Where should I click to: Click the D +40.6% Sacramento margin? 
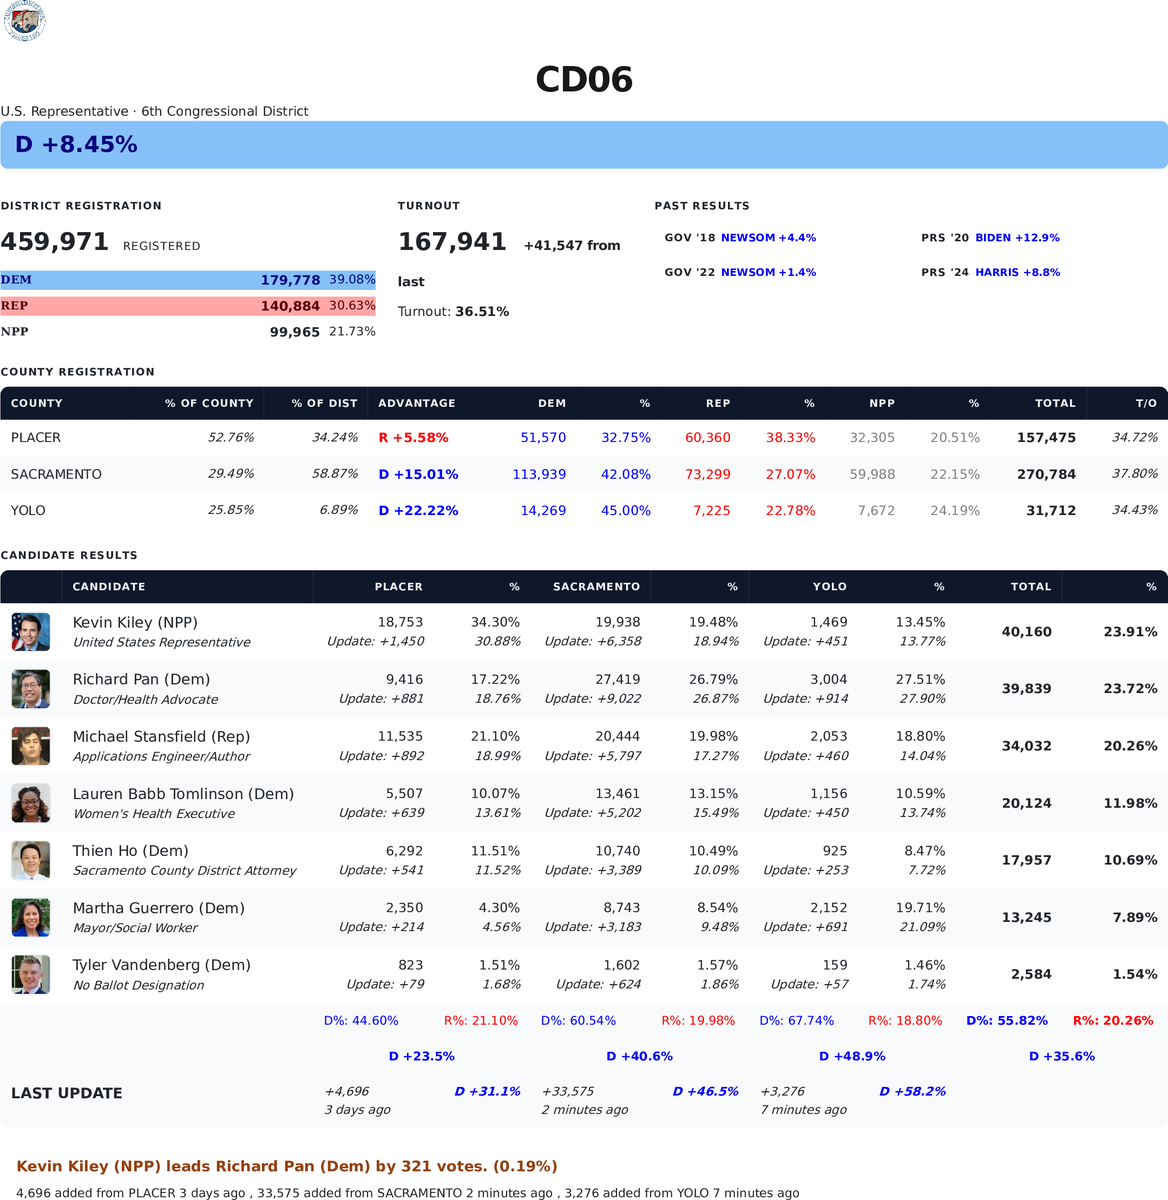click(x=639, y=1056)
